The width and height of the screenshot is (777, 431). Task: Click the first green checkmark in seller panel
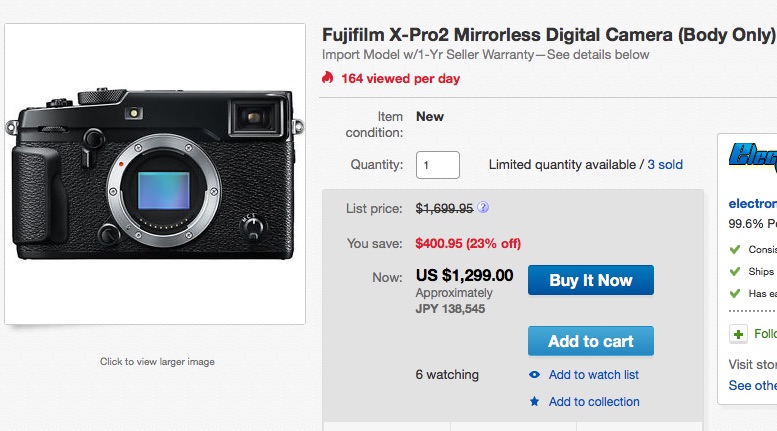click(x=735, y=249)
